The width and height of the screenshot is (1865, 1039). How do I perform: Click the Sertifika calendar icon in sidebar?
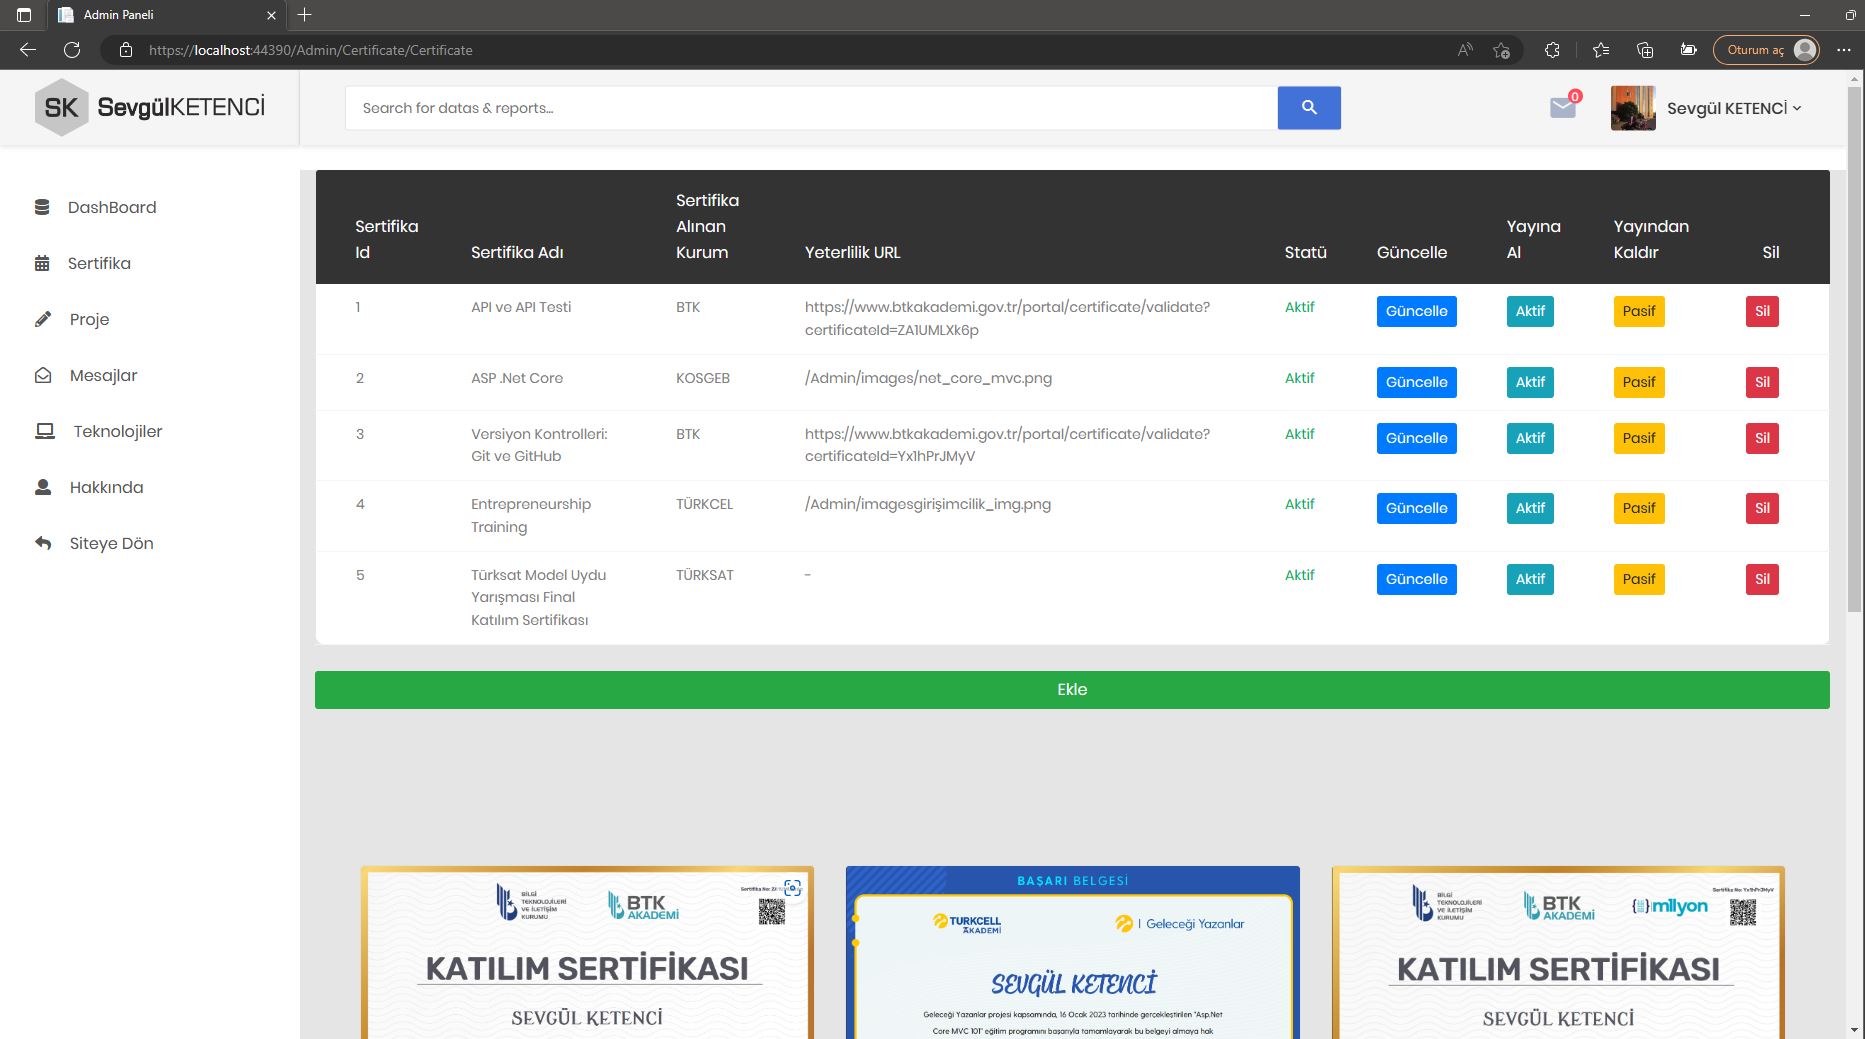(x=42, y=263)
